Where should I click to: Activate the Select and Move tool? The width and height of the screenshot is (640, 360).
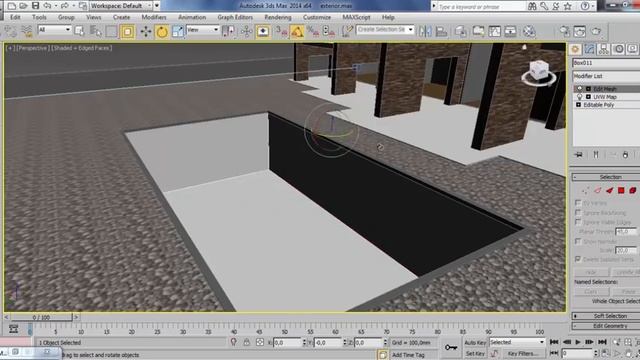pos(146,31)
